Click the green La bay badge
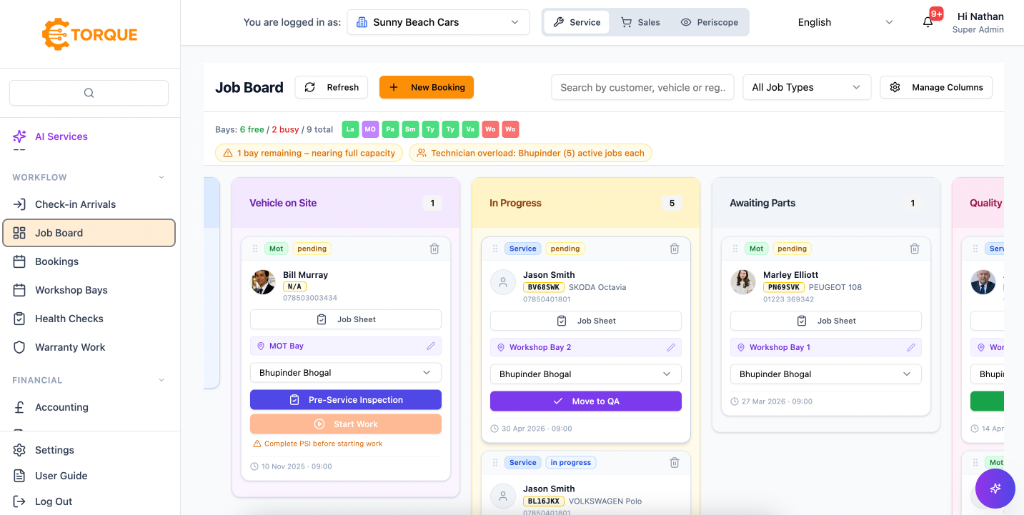1024x515 pixels. point(351,129)
